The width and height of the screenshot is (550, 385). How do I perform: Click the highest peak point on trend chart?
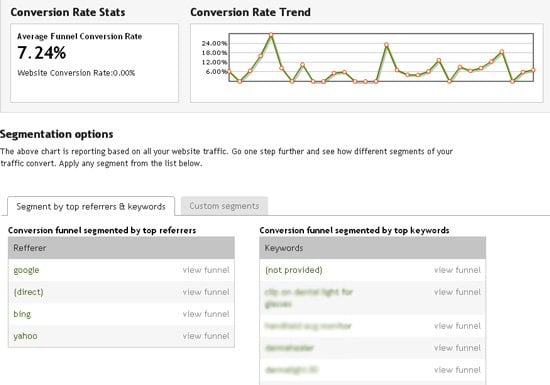271,35
